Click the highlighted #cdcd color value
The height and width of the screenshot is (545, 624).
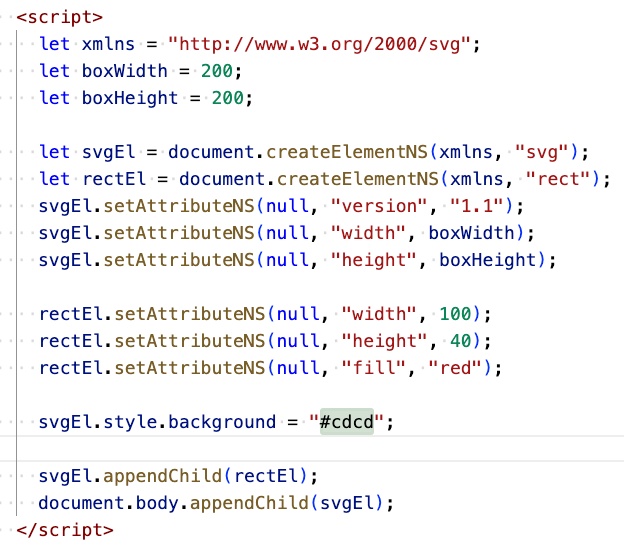coord(347,422)
